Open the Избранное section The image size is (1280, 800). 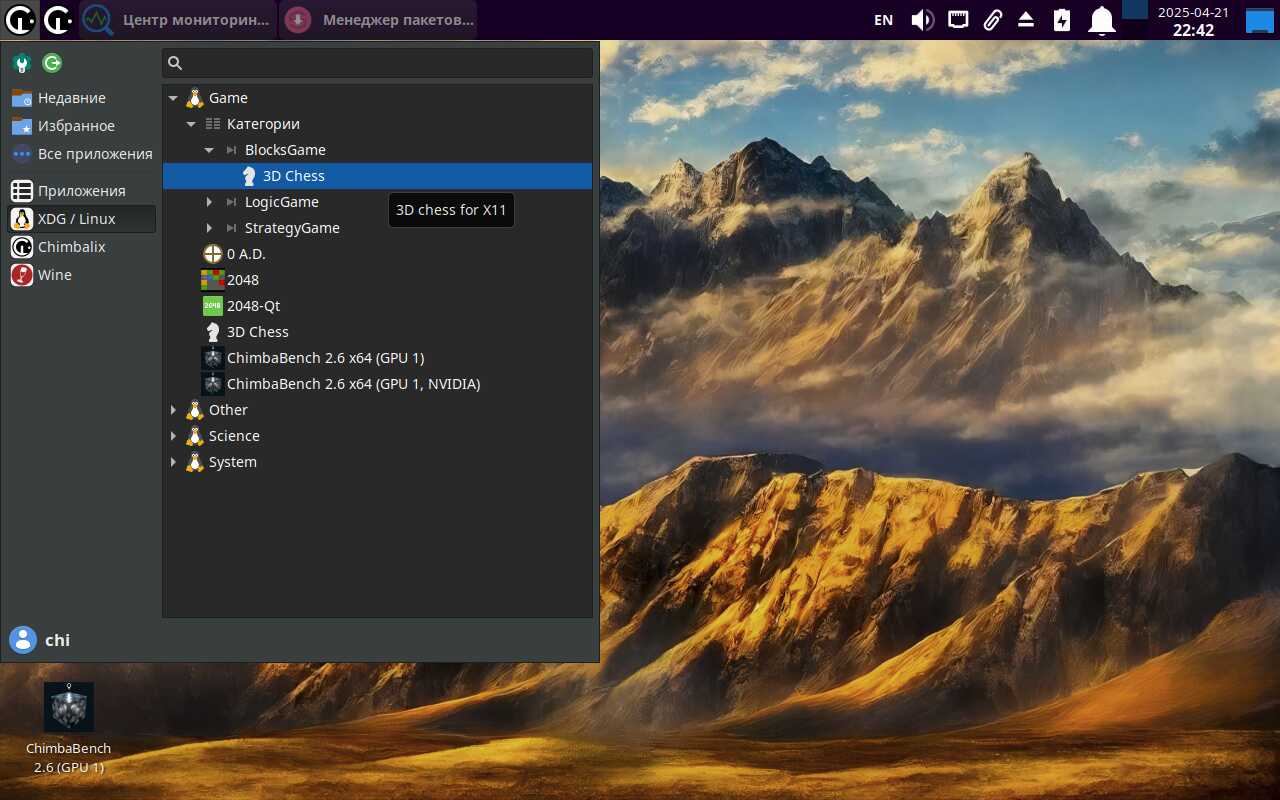coord(82,126)
